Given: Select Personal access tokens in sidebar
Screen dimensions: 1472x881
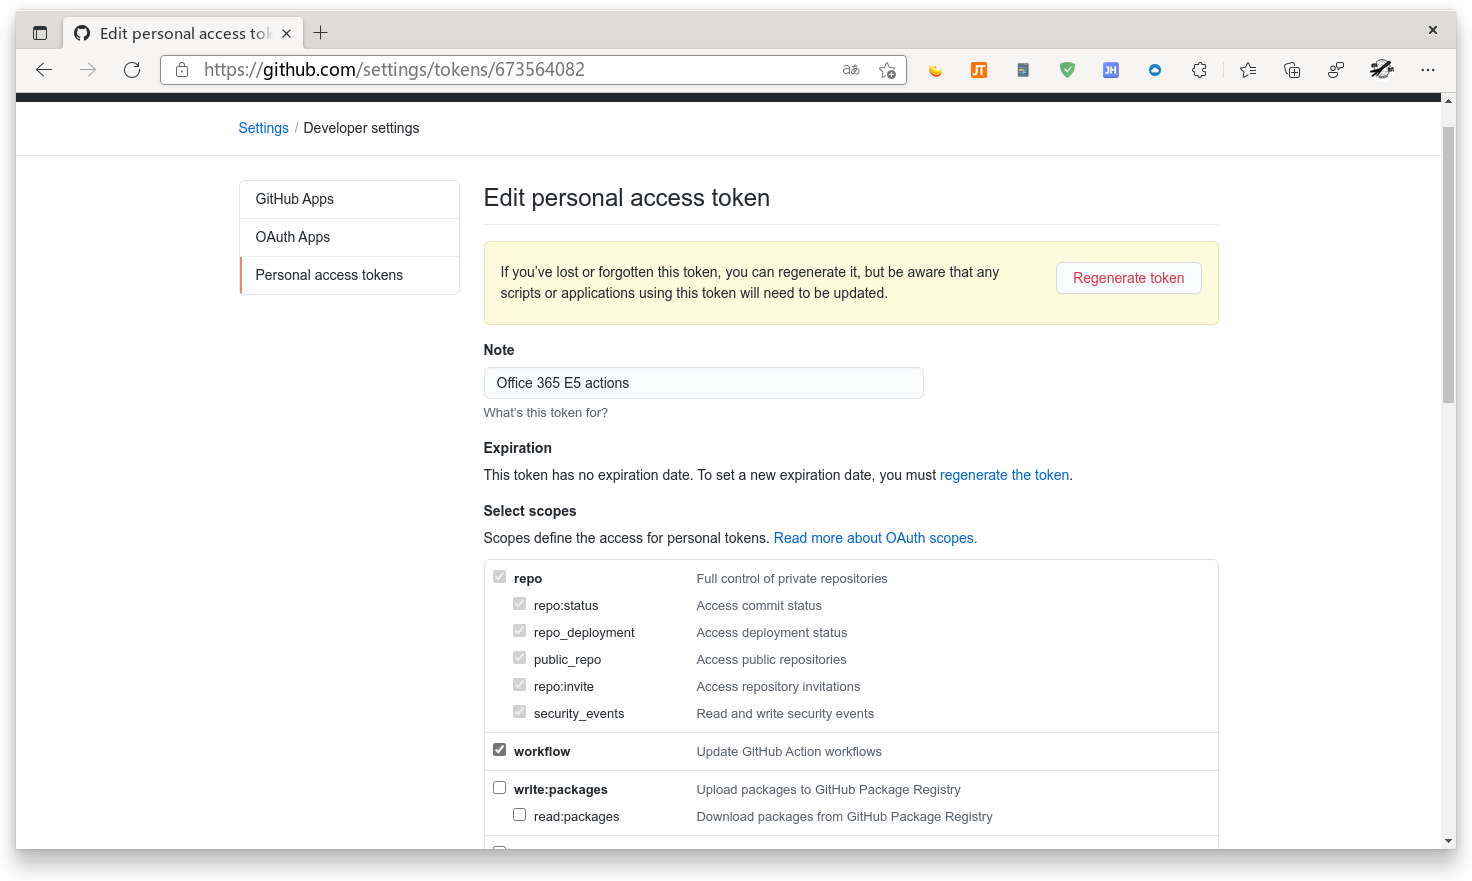Looking at the screenshot, I should tap(329, 275).
